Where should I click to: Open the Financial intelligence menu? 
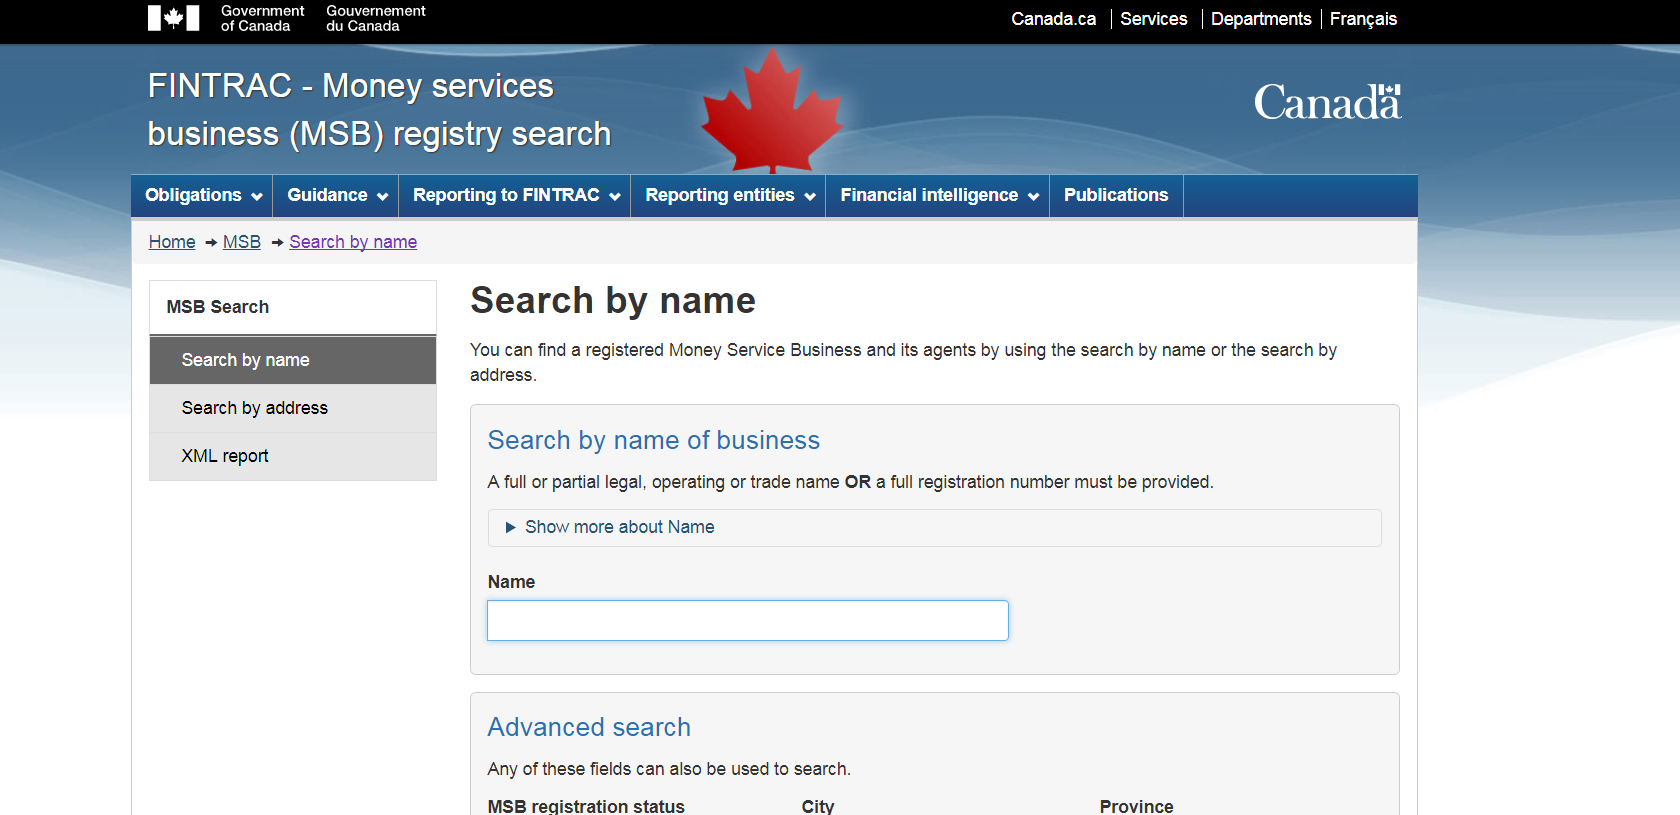tap(938, 196)
